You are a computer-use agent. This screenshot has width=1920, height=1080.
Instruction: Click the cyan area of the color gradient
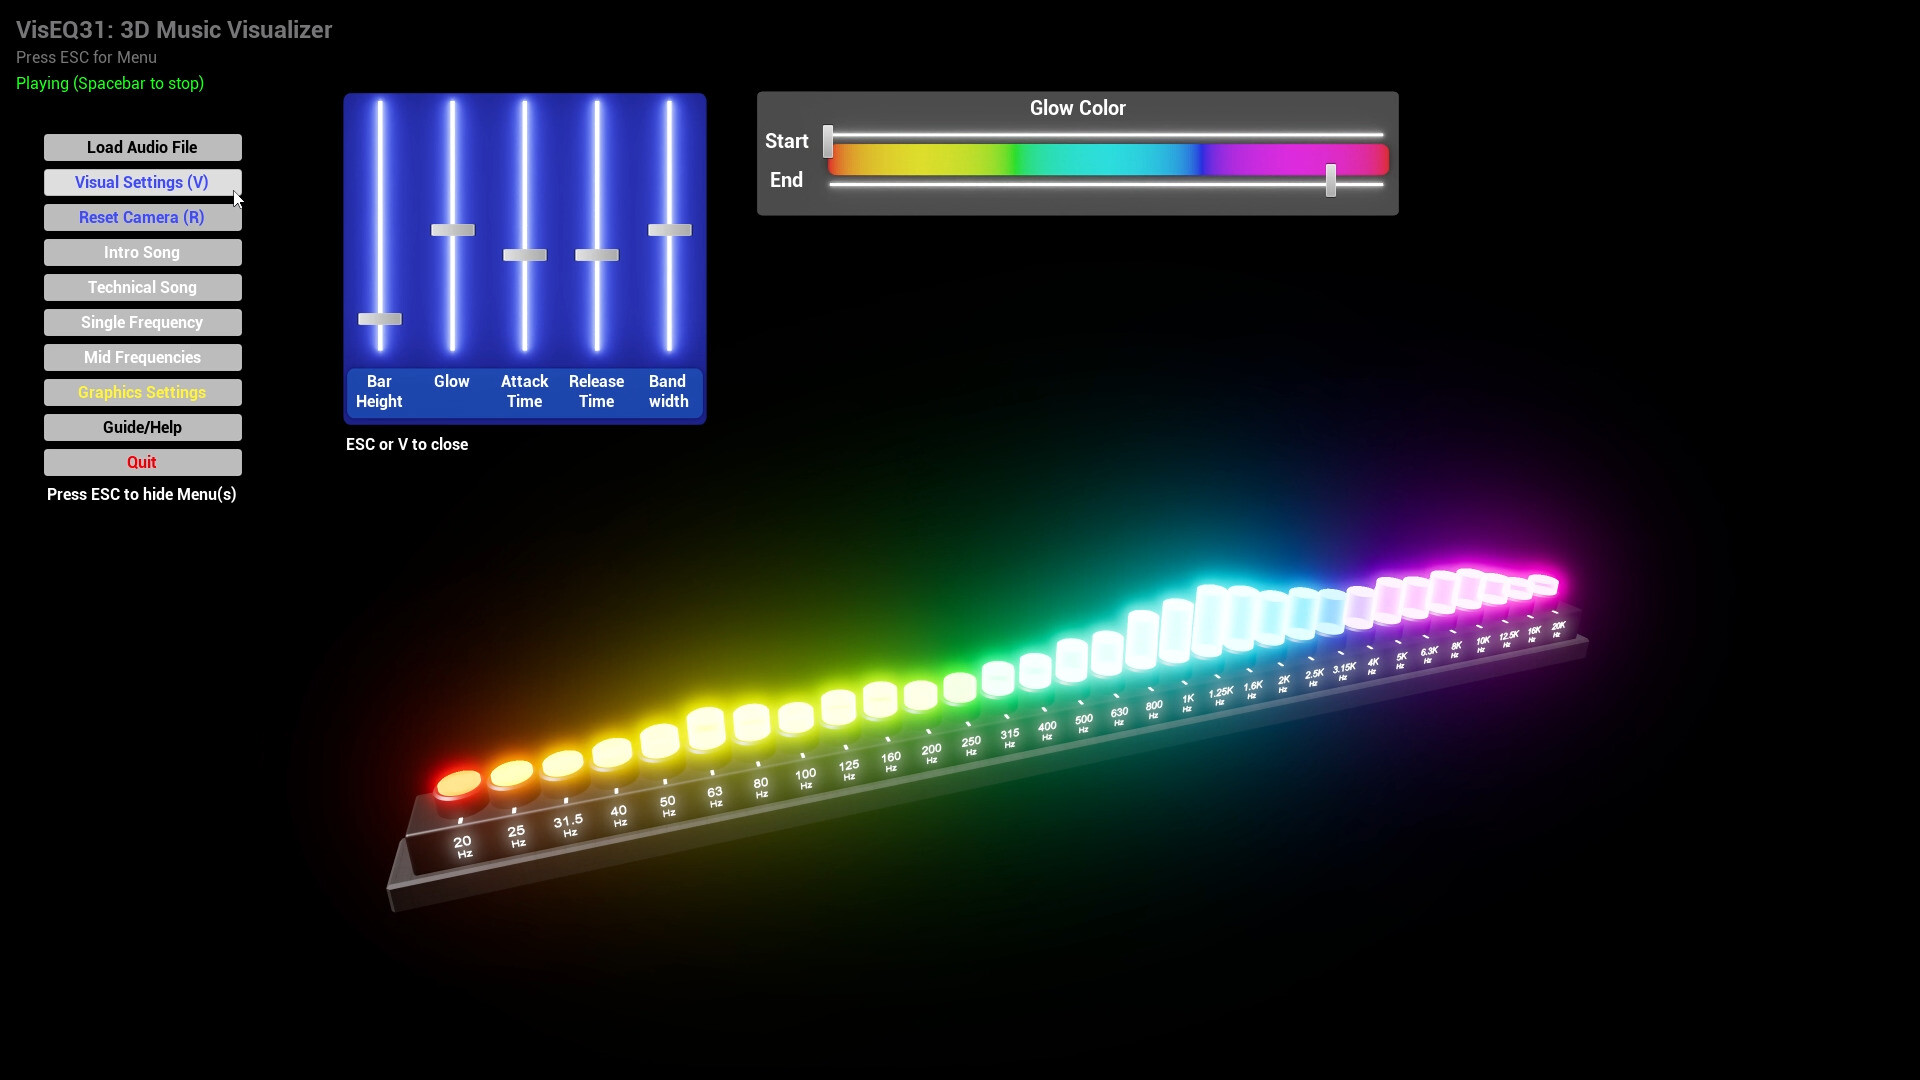click(x=1110, y=160)
